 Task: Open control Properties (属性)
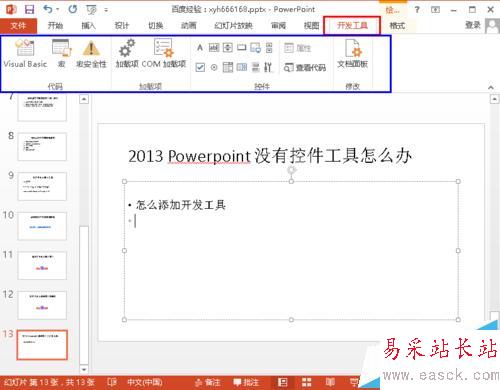297,48
